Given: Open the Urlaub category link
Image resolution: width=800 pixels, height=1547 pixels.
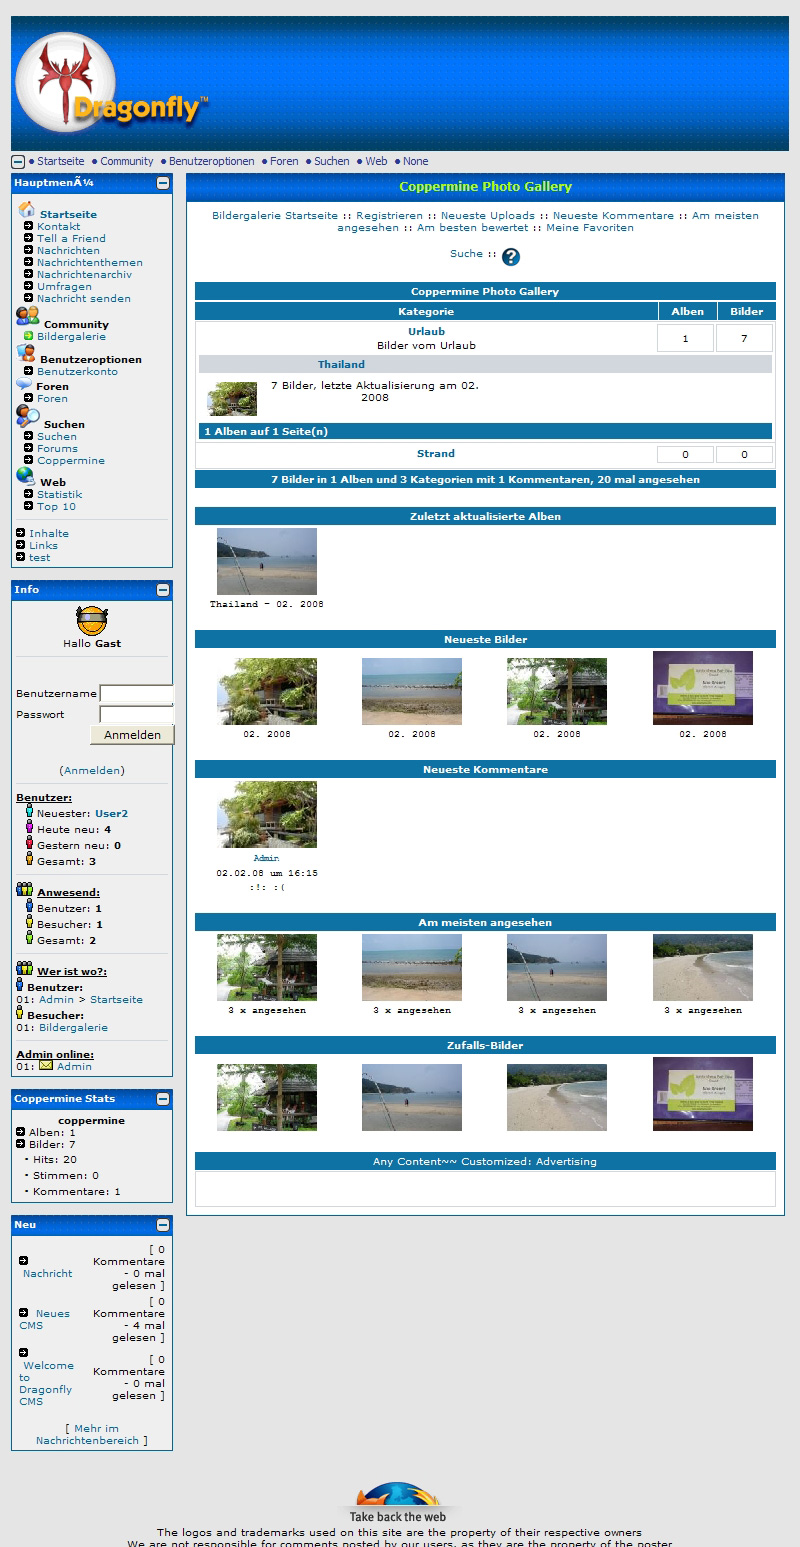Looking at the screenshot, I should pos(426,332).
